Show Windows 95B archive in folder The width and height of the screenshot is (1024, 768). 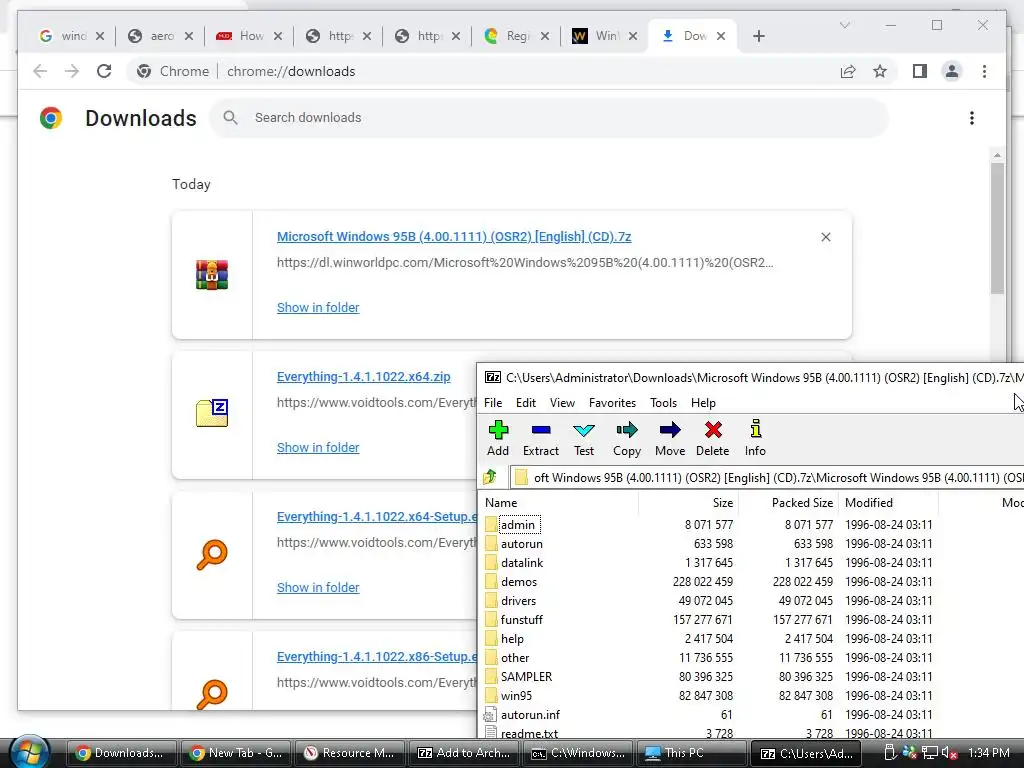click(x=318, y=308)
